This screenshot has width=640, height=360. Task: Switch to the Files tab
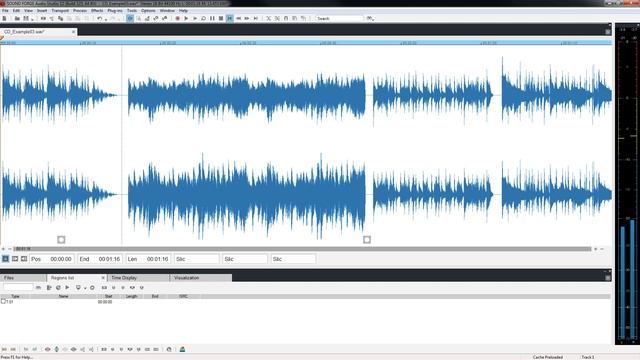coord(23,278)
